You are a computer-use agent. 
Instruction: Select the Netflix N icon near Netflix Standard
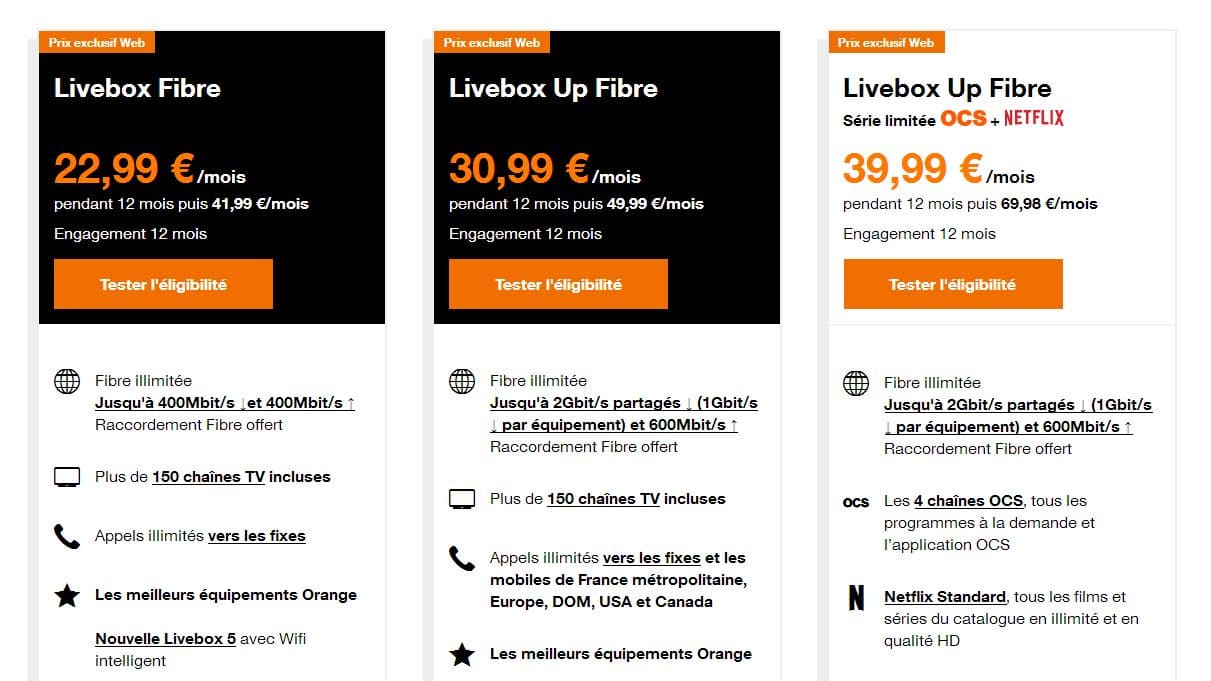tap(857, 597)
